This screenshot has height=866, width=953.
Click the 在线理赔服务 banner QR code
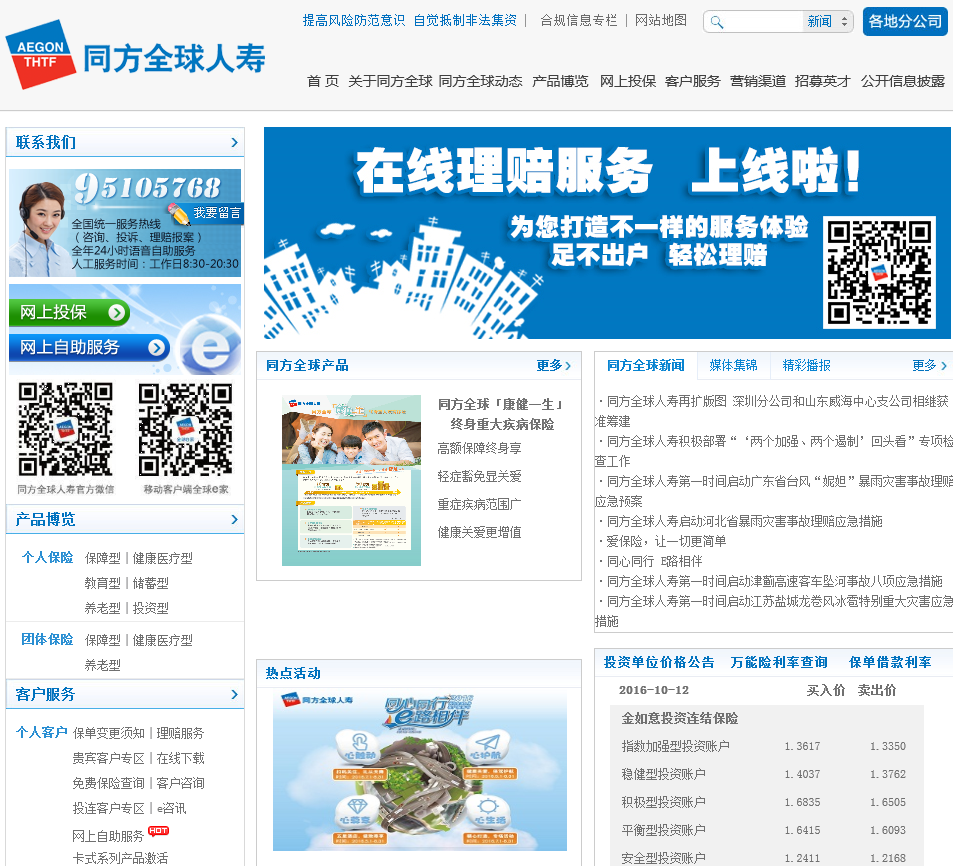[879, 272]
